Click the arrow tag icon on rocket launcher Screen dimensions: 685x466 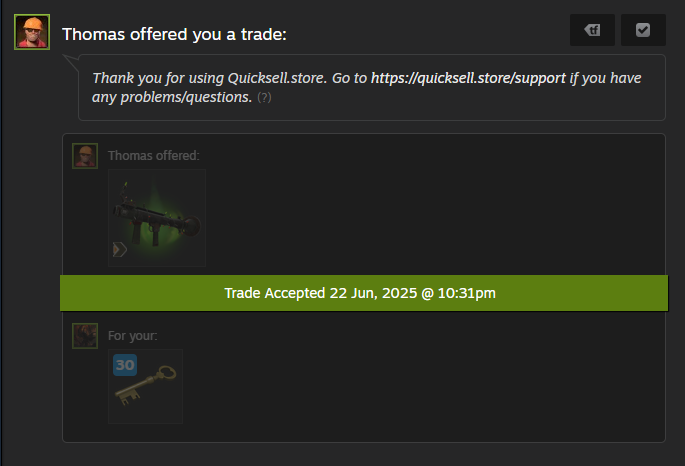120,249
